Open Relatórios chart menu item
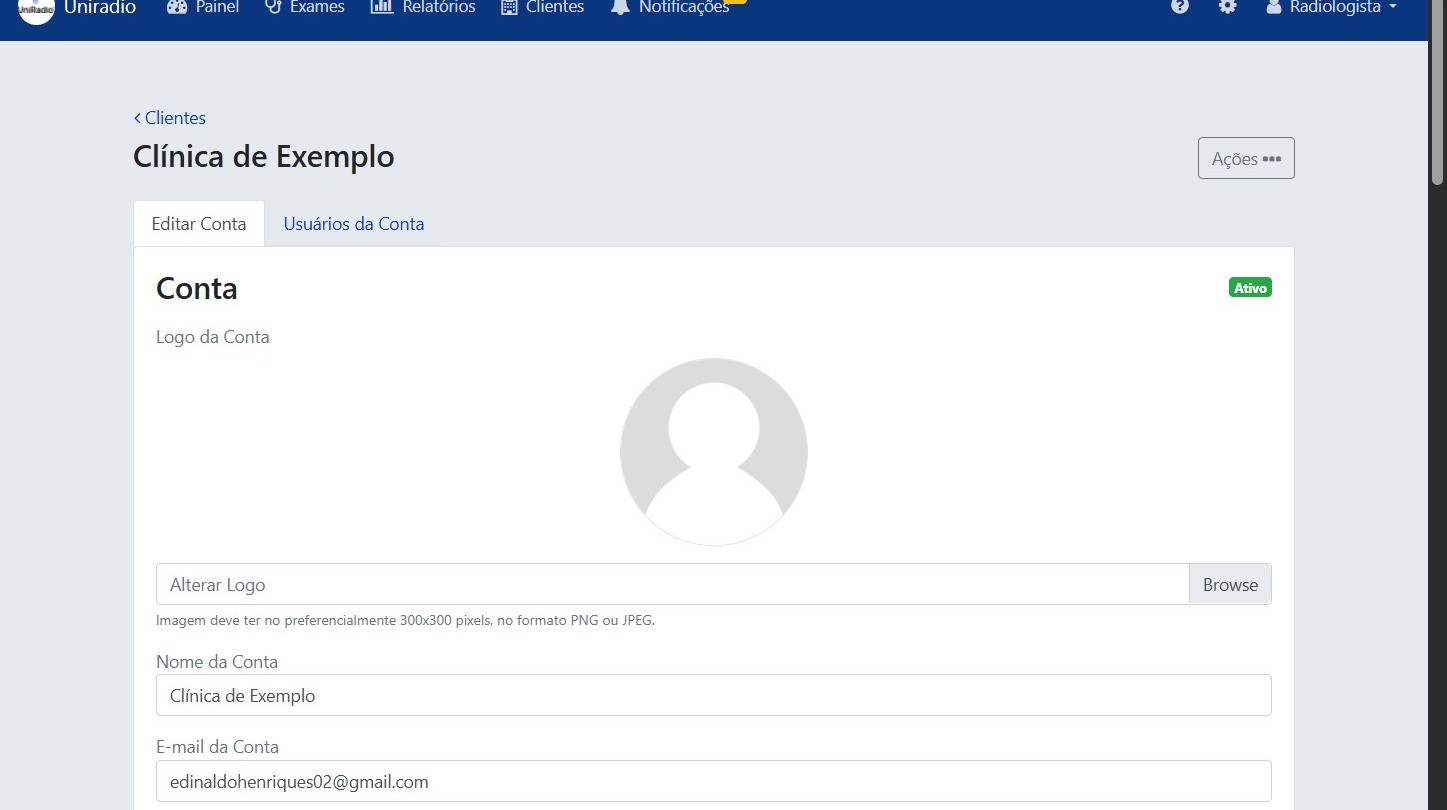This screenshot has width=1447, height=810. tap(381, 7)
